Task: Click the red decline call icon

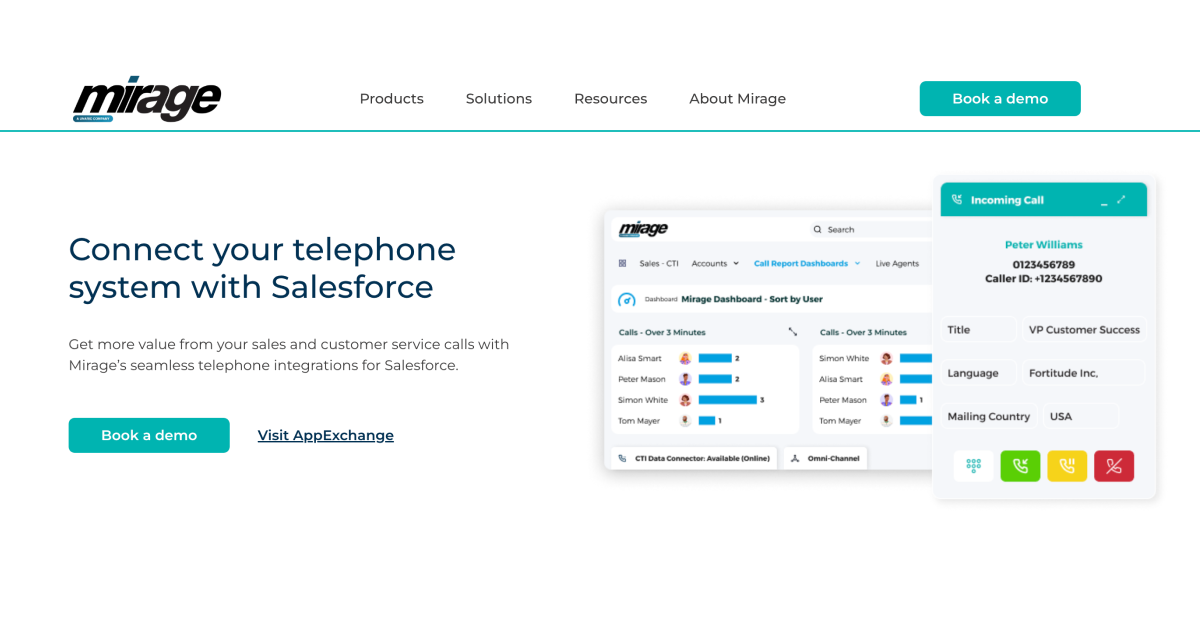Action: [1114, 466]
